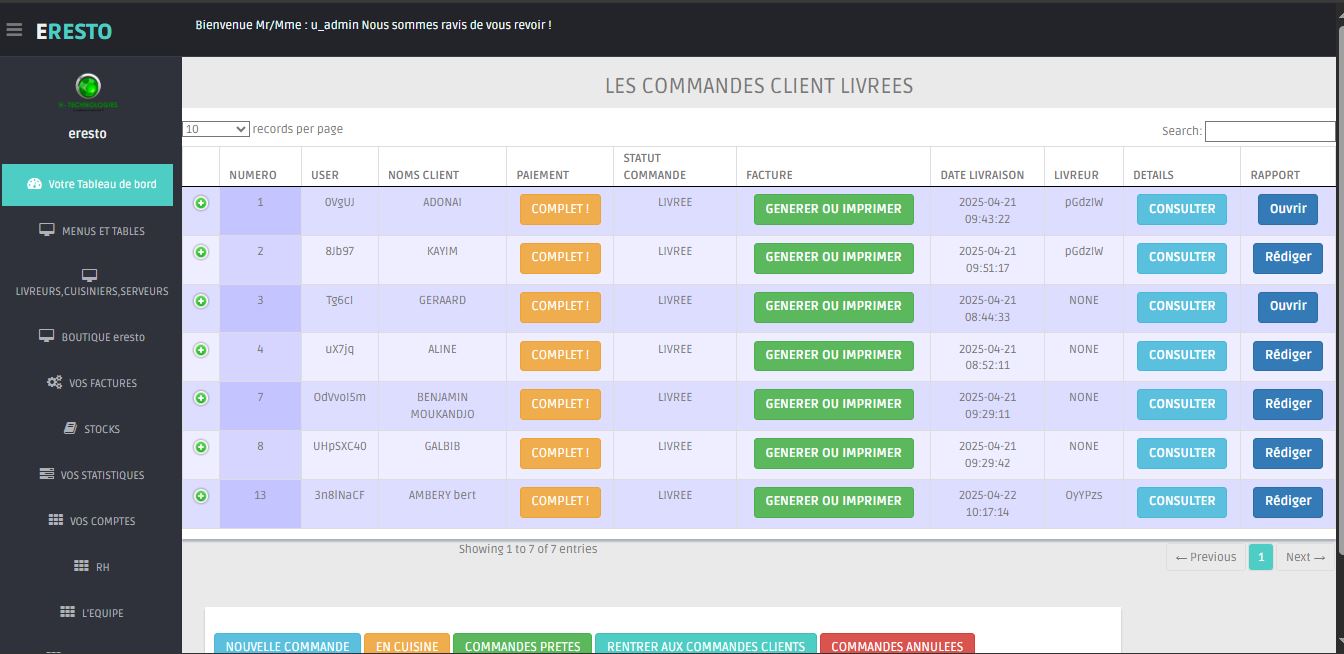Open VOS STATISTIQUES in the sidebar
The width and height of the screenshot is (1344, 654).
92,475
